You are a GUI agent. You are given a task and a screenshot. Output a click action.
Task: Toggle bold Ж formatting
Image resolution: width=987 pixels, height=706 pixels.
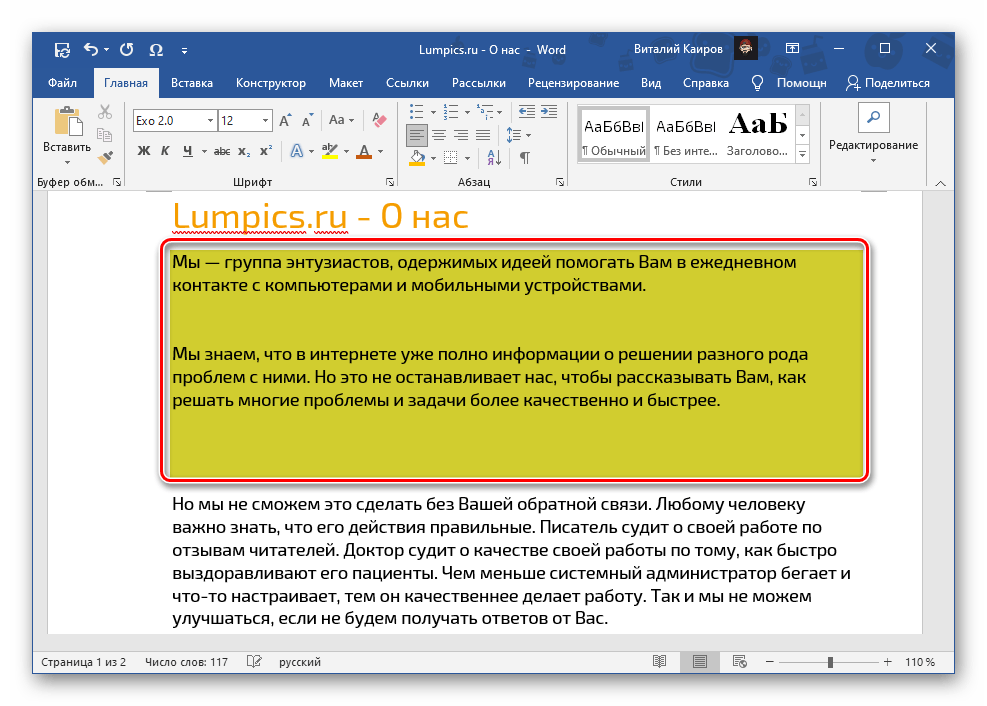click(144, 151)
